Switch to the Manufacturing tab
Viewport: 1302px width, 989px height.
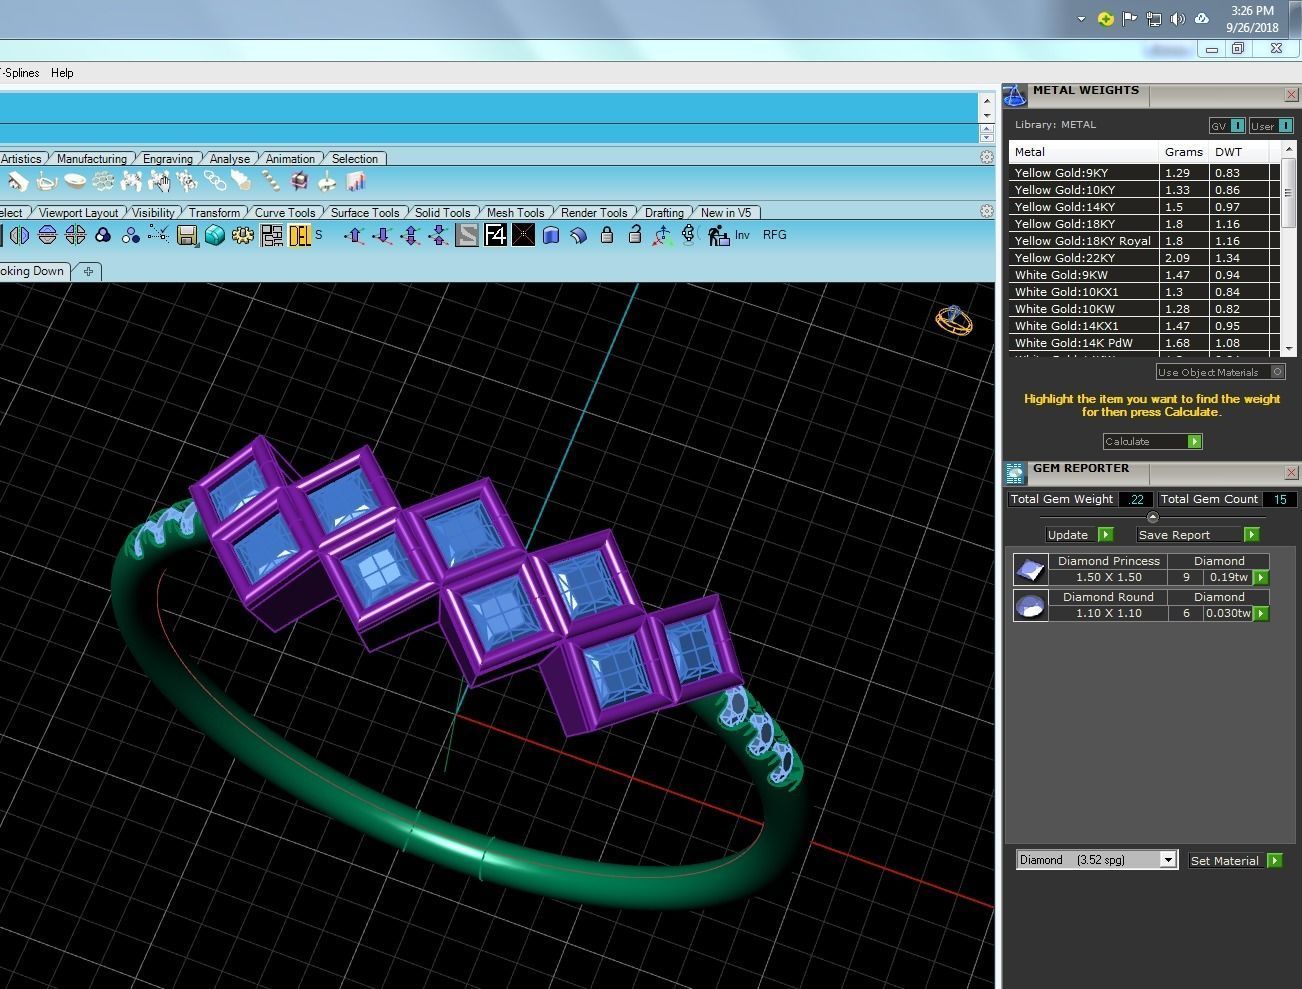click(x=92, y=159)
